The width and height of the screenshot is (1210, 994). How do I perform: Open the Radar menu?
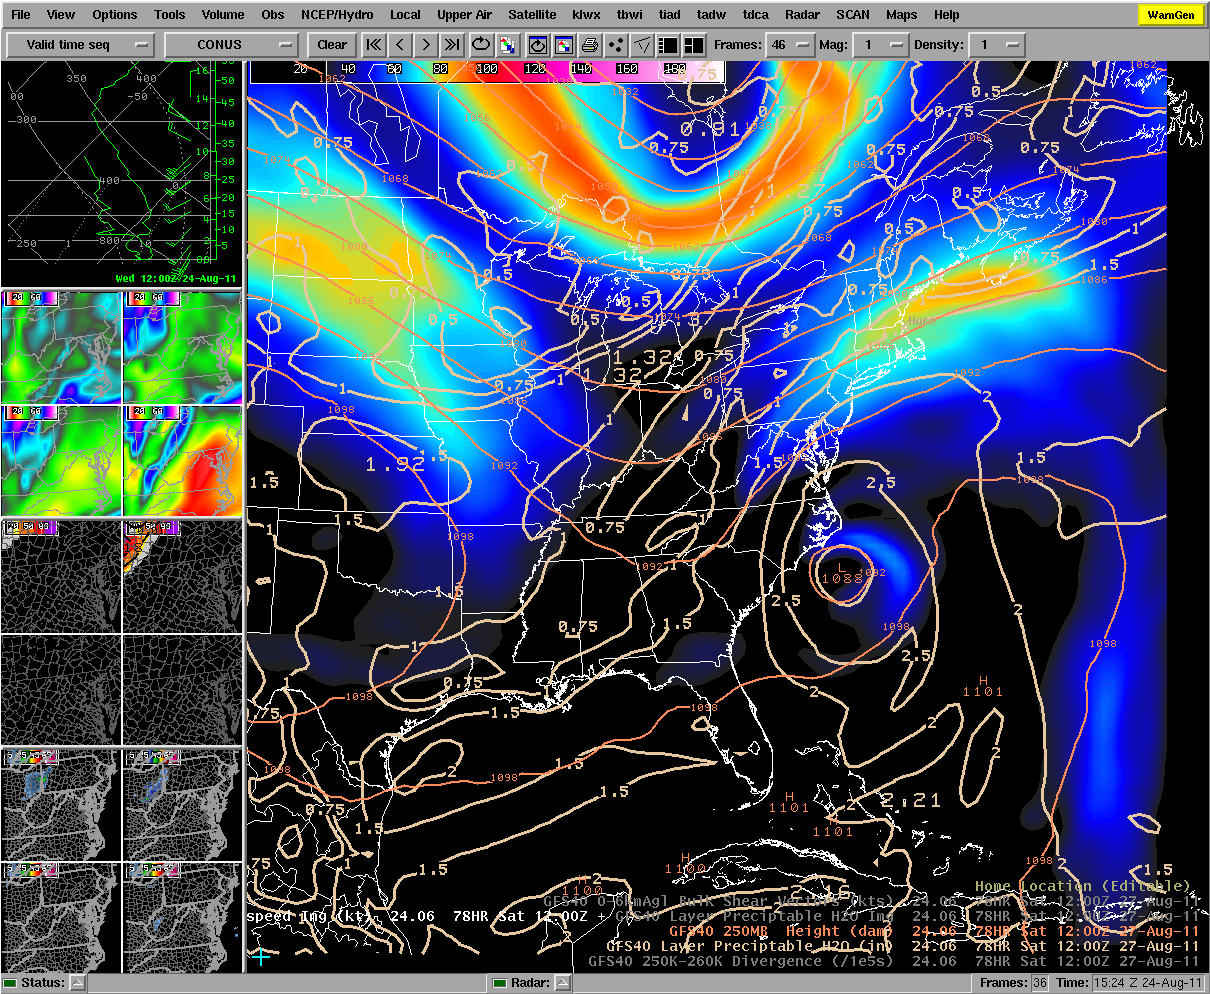pos(802,15)
